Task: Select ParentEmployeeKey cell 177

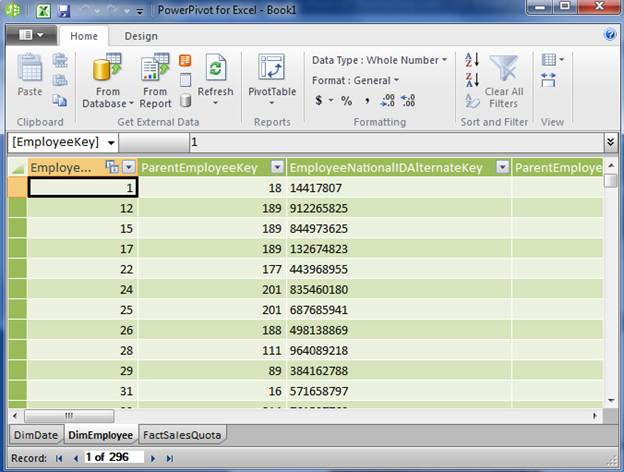Action: coord(212,269)
